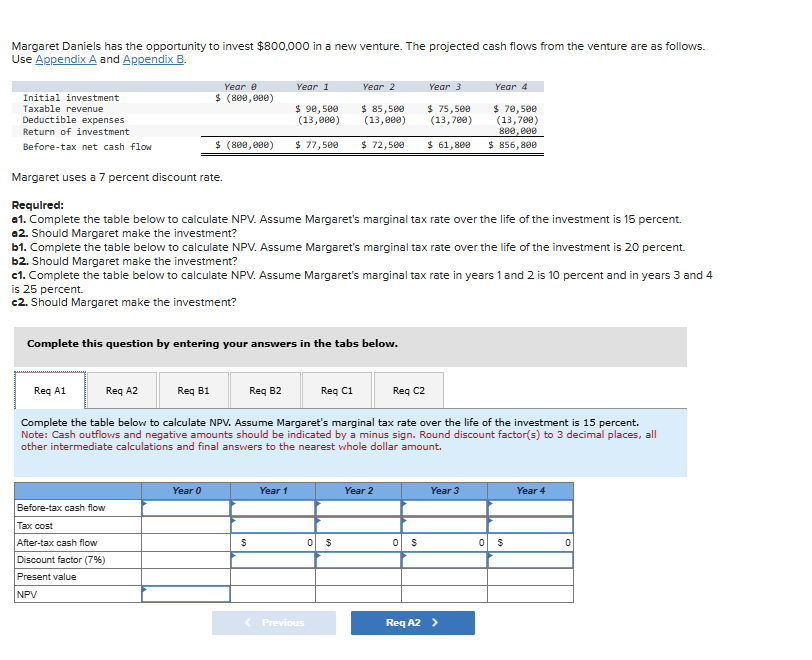The height and width of the screenshot is (660, 812).
Task: Select Year 4 Tax cost input cell
Action: 530,525
